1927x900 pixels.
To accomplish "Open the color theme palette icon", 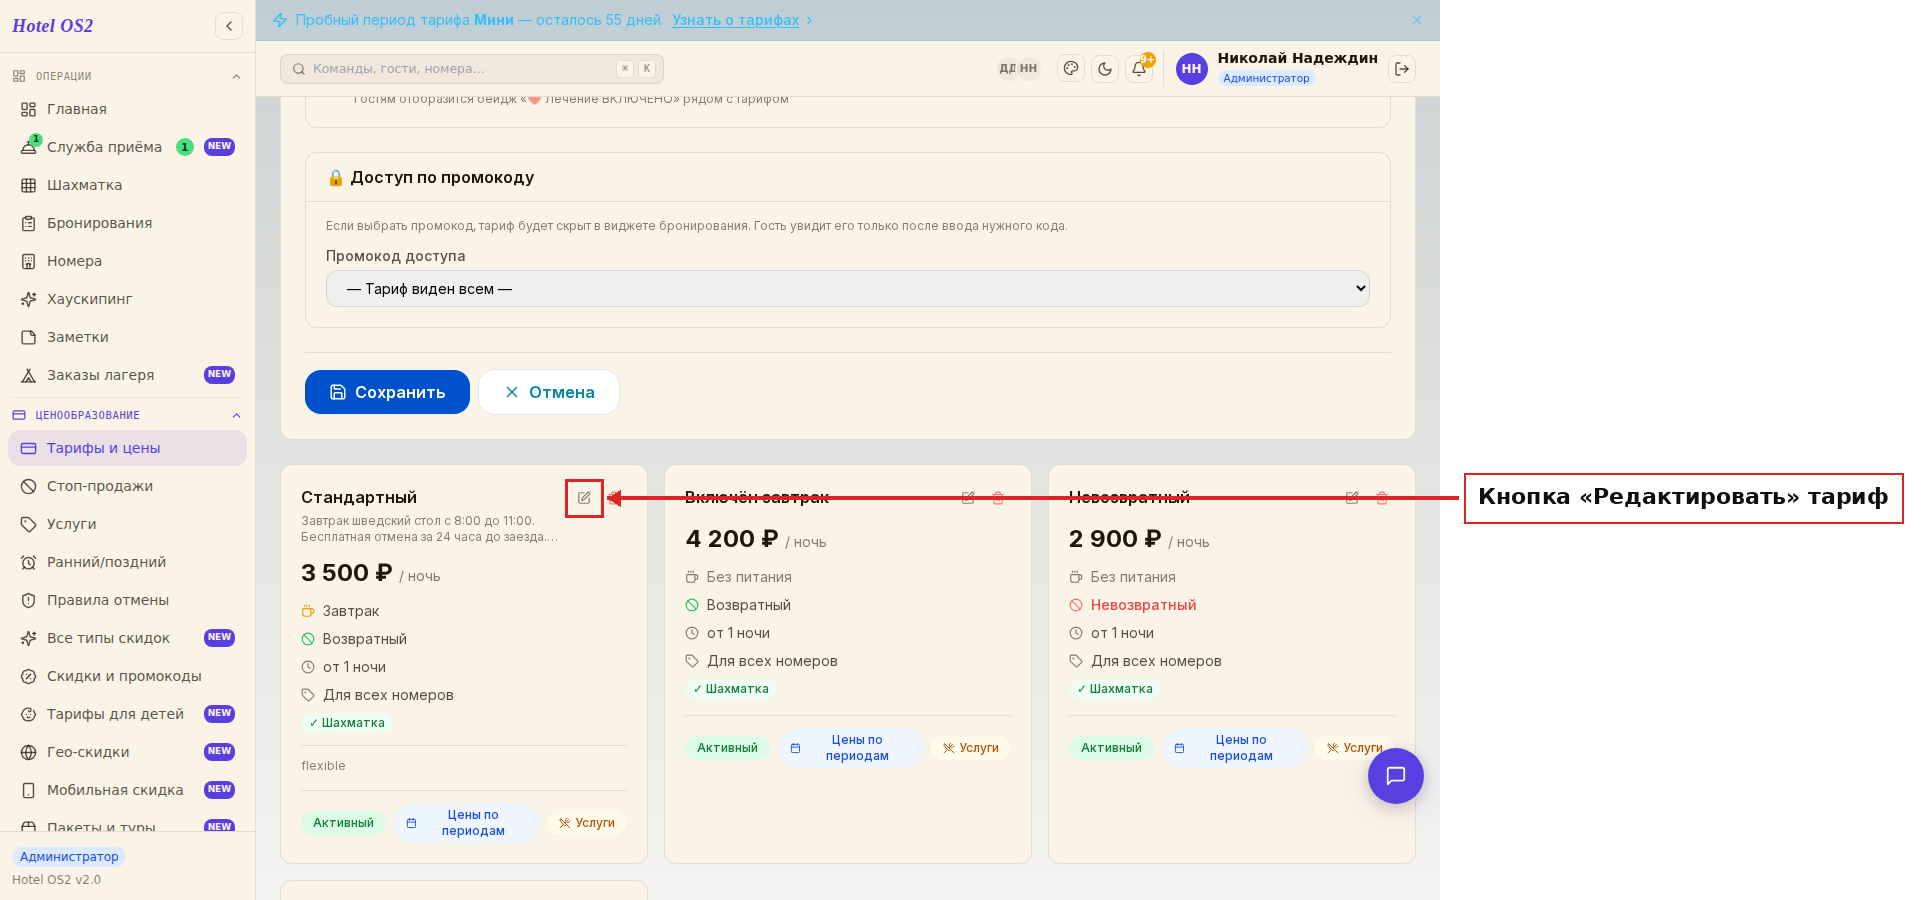I will click(1071, 69).
